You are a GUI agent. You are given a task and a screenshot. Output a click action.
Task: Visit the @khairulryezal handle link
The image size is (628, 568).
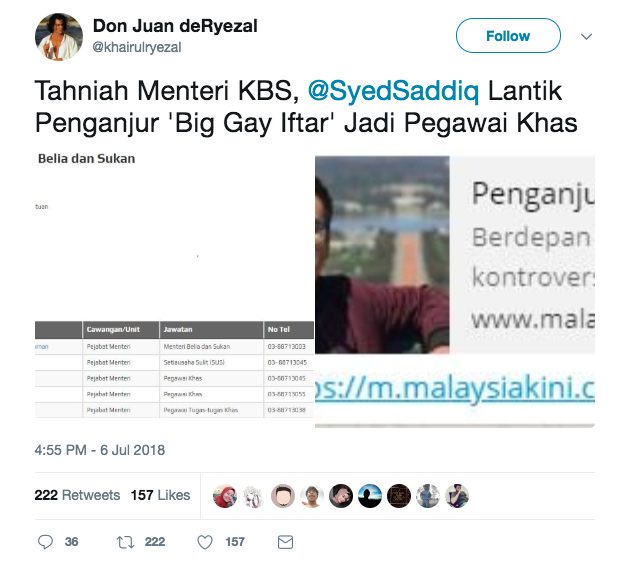[x=137, y=47]
